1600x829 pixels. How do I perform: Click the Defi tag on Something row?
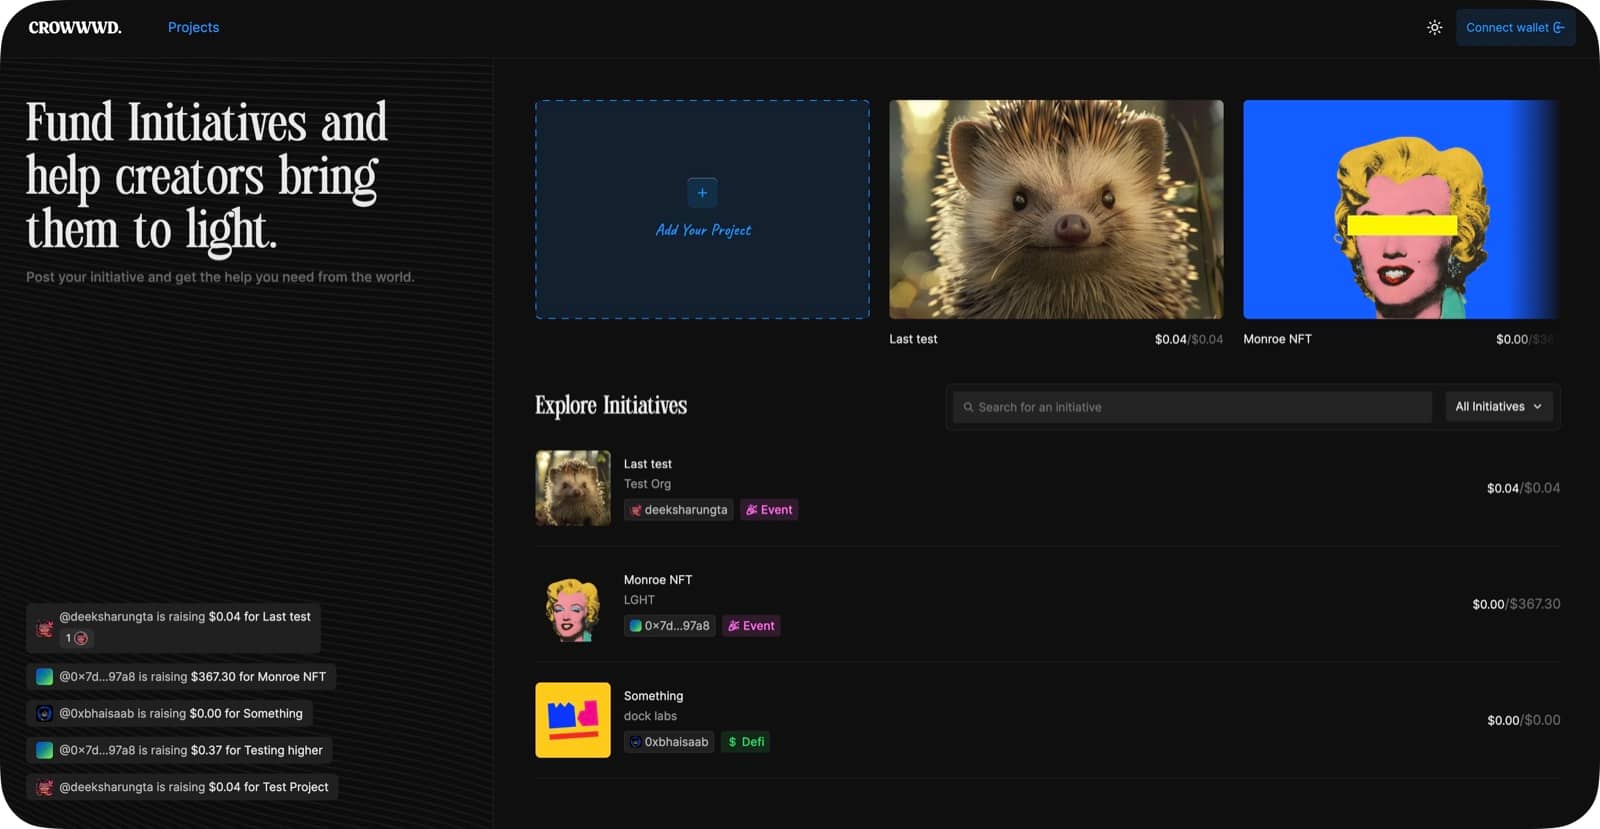[x=746, y=742]
